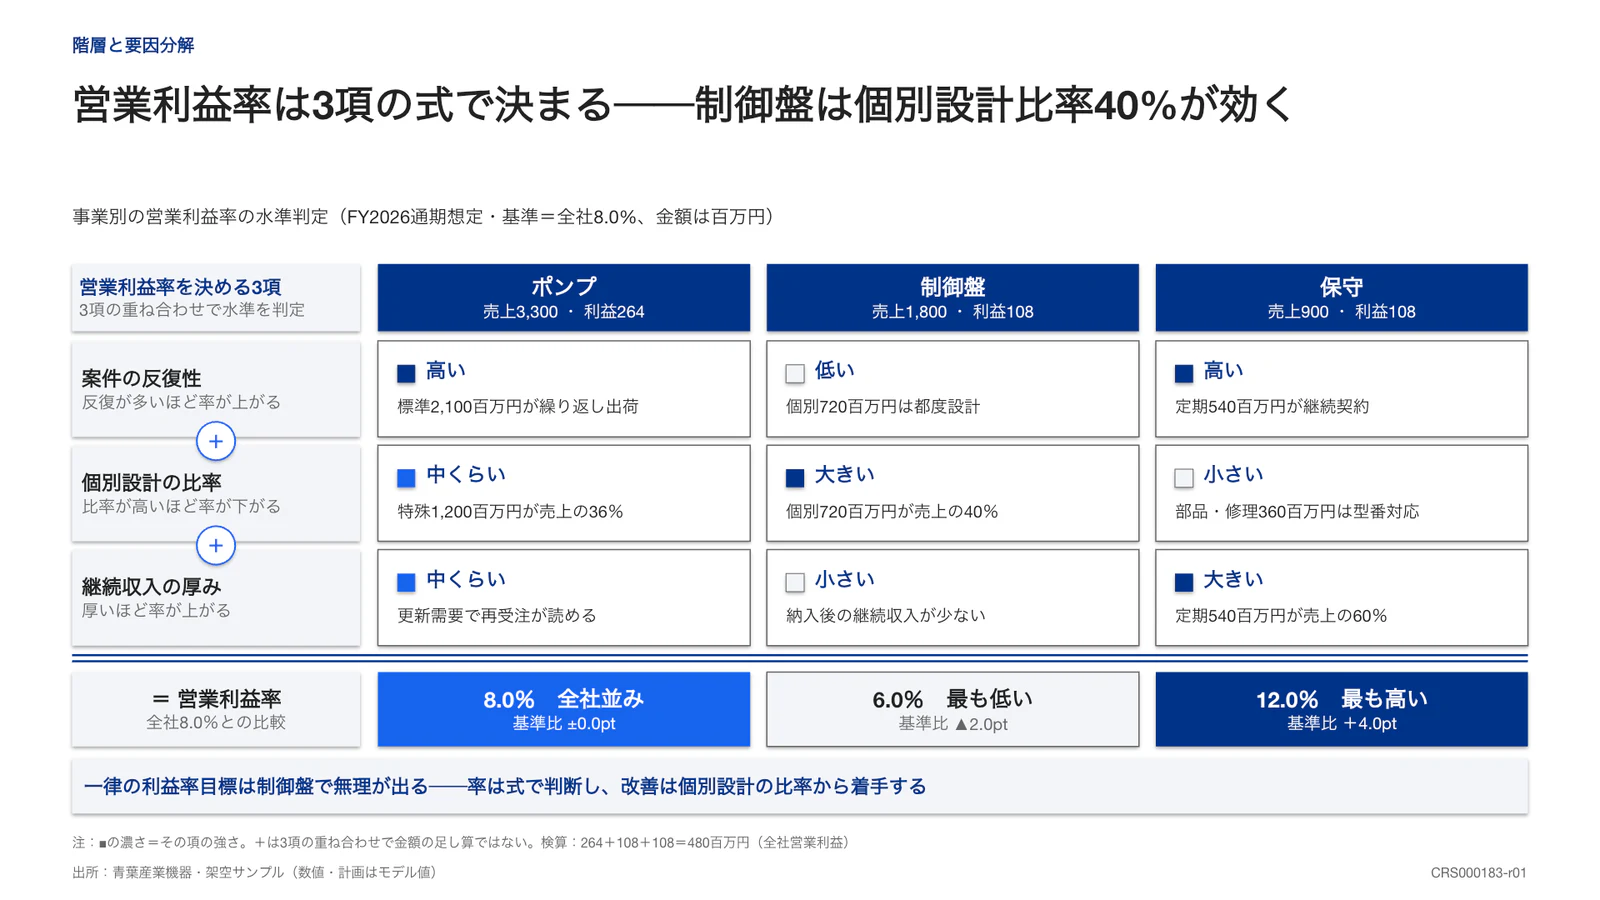
Task: Click the text 定期540百万円が継続契約
Action: point(1272,407)
